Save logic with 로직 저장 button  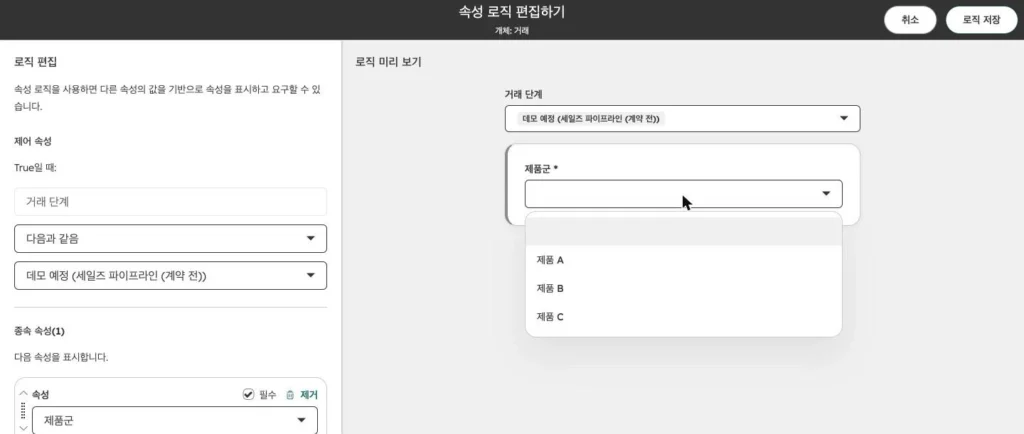[x=981, y=20]
